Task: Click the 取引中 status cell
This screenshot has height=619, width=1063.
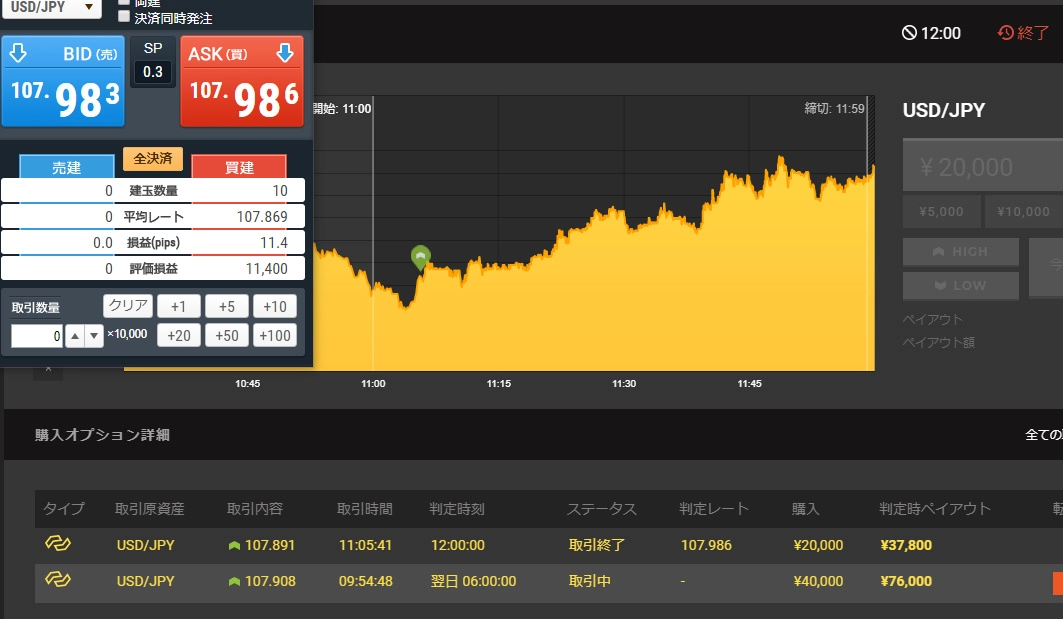Action: coord(589,581)
